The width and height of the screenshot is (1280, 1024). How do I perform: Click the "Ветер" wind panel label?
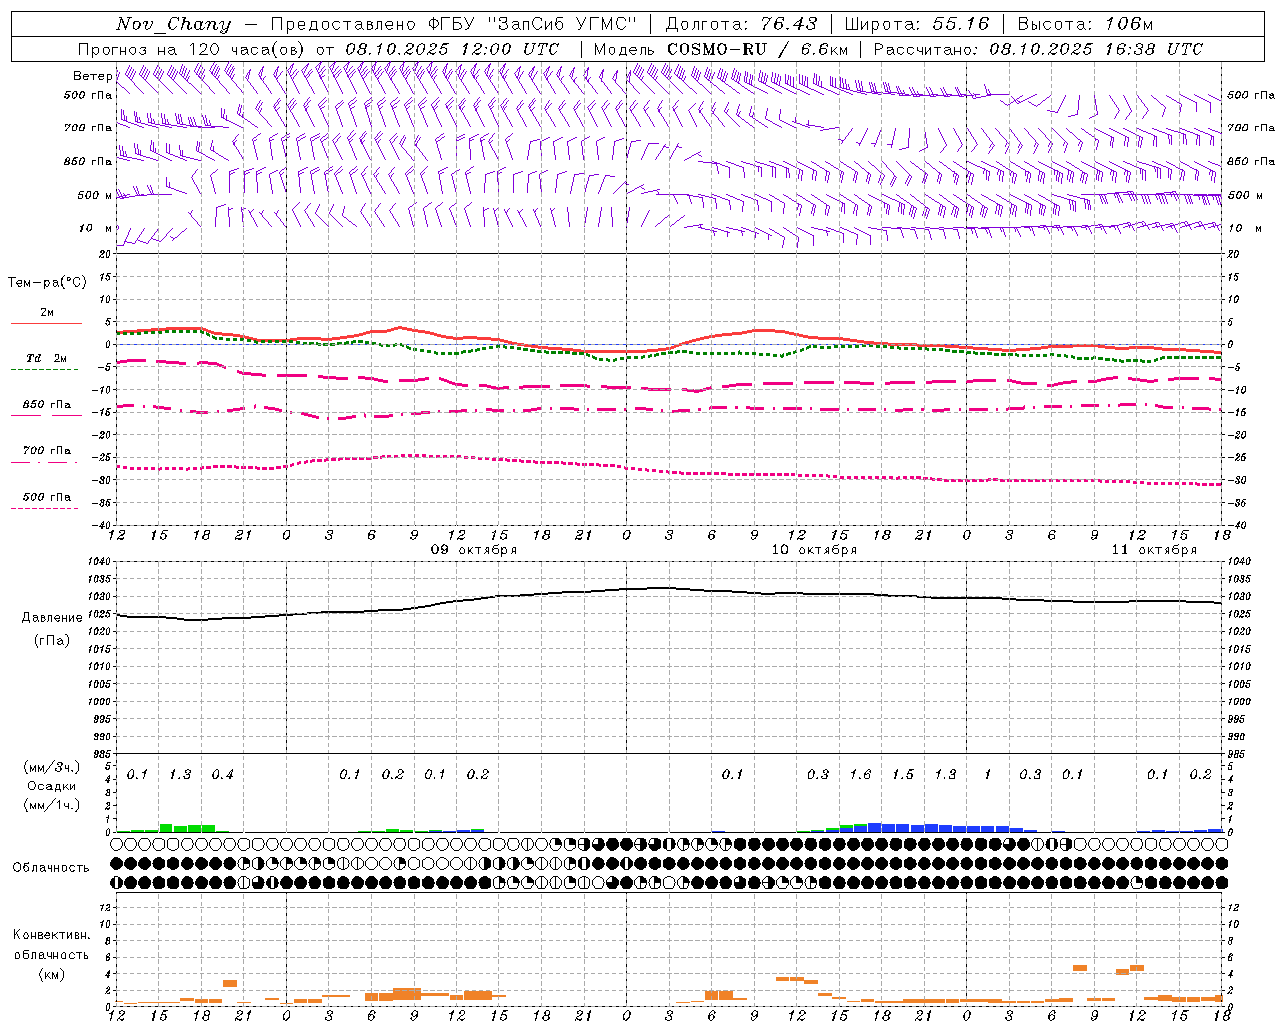coord(92,76)
